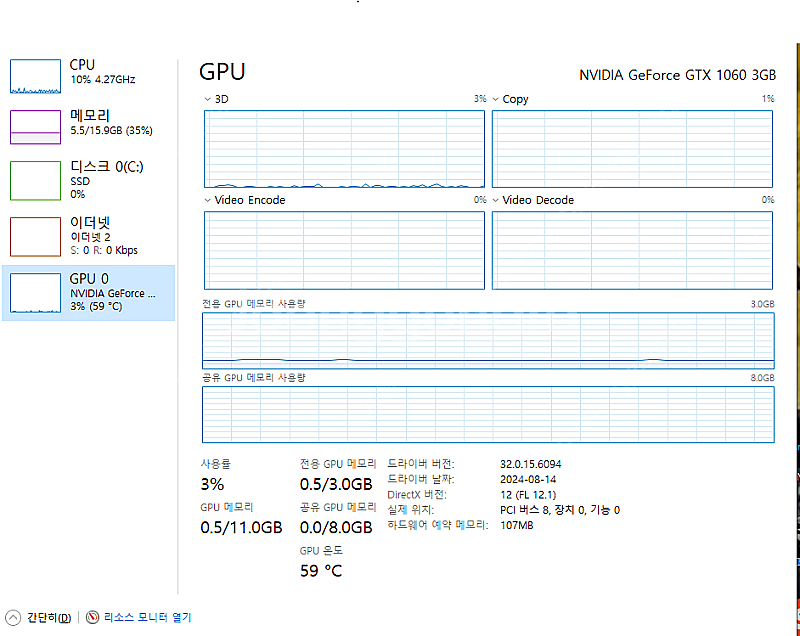Open the 이더넷 graph thumbnail
The image size is (800, 636).
[36, 236]
